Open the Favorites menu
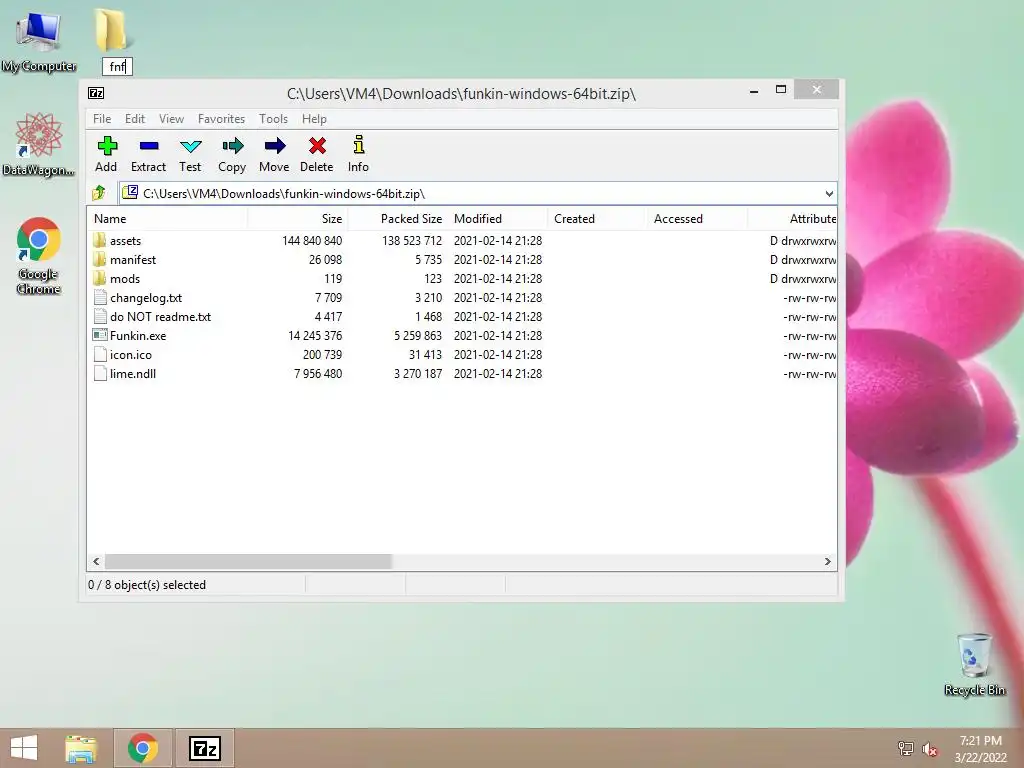 221,119
